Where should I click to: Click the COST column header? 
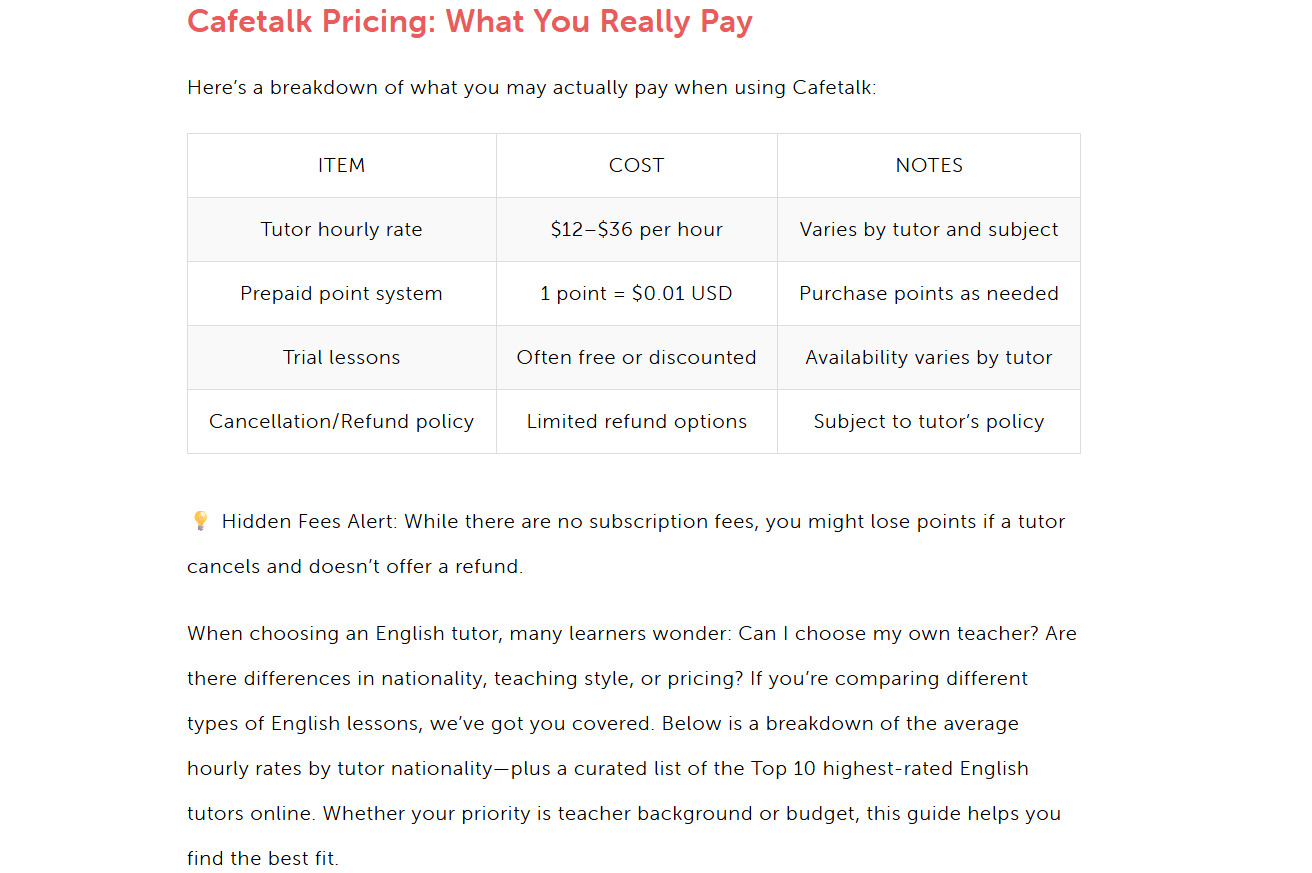tap(636, 166)
